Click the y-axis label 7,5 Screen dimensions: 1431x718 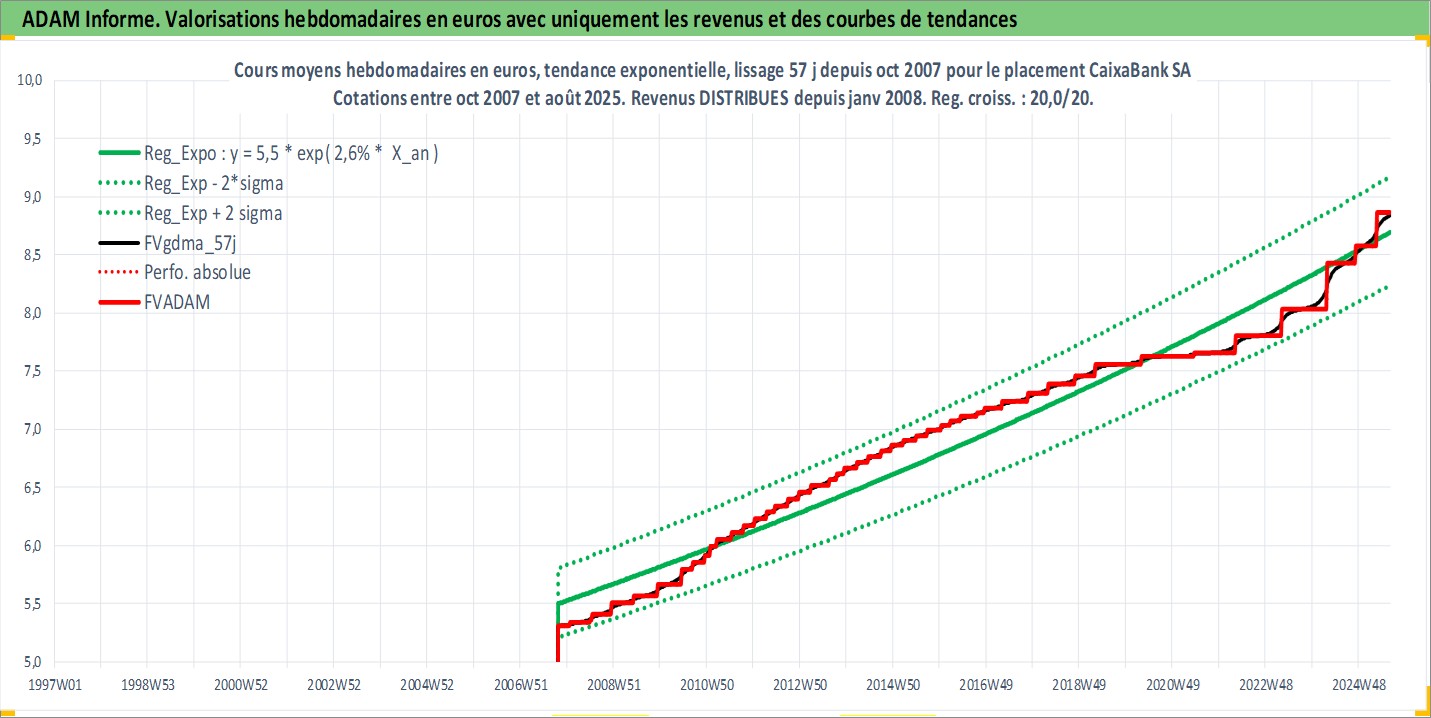(32, 371)
